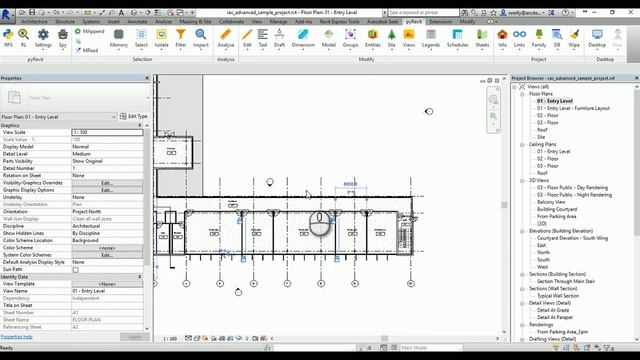Open the Site tree tool
Viewport: 640px width, 360px height.
point(391,38)
